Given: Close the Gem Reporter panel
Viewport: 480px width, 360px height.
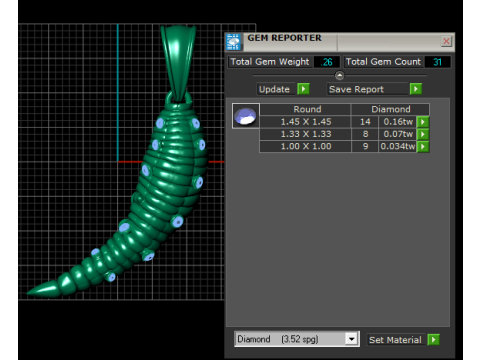Looking at the screenshot, I should click(x=446, y=41).
